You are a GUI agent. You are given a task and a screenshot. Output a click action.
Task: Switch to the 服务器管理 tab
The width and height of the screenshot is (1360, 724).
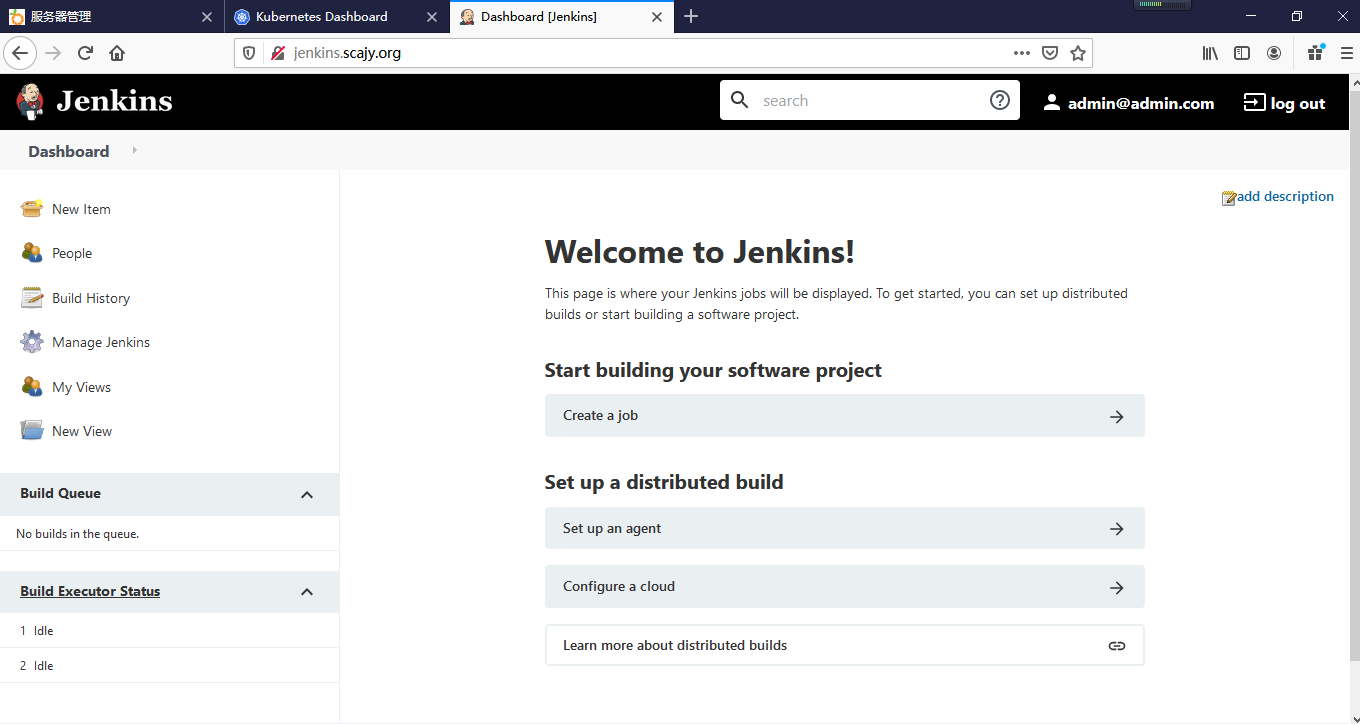(x=112, y=17)
